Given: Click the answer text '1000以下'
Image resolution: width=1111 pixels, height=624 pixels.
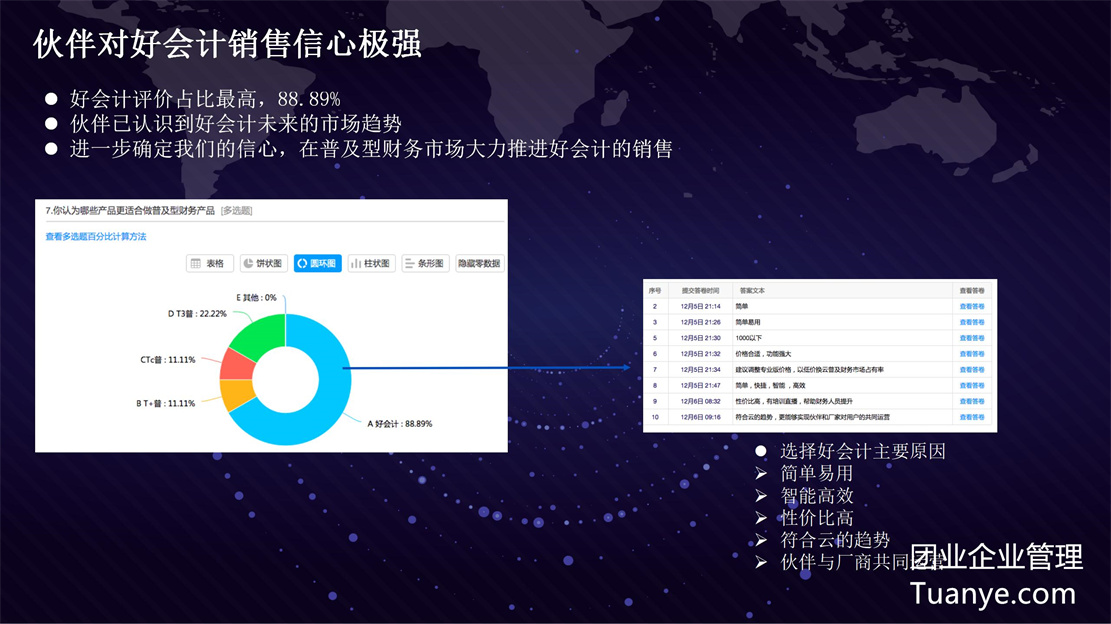Looking at the screenshot, I should click(x=748, y=338).
